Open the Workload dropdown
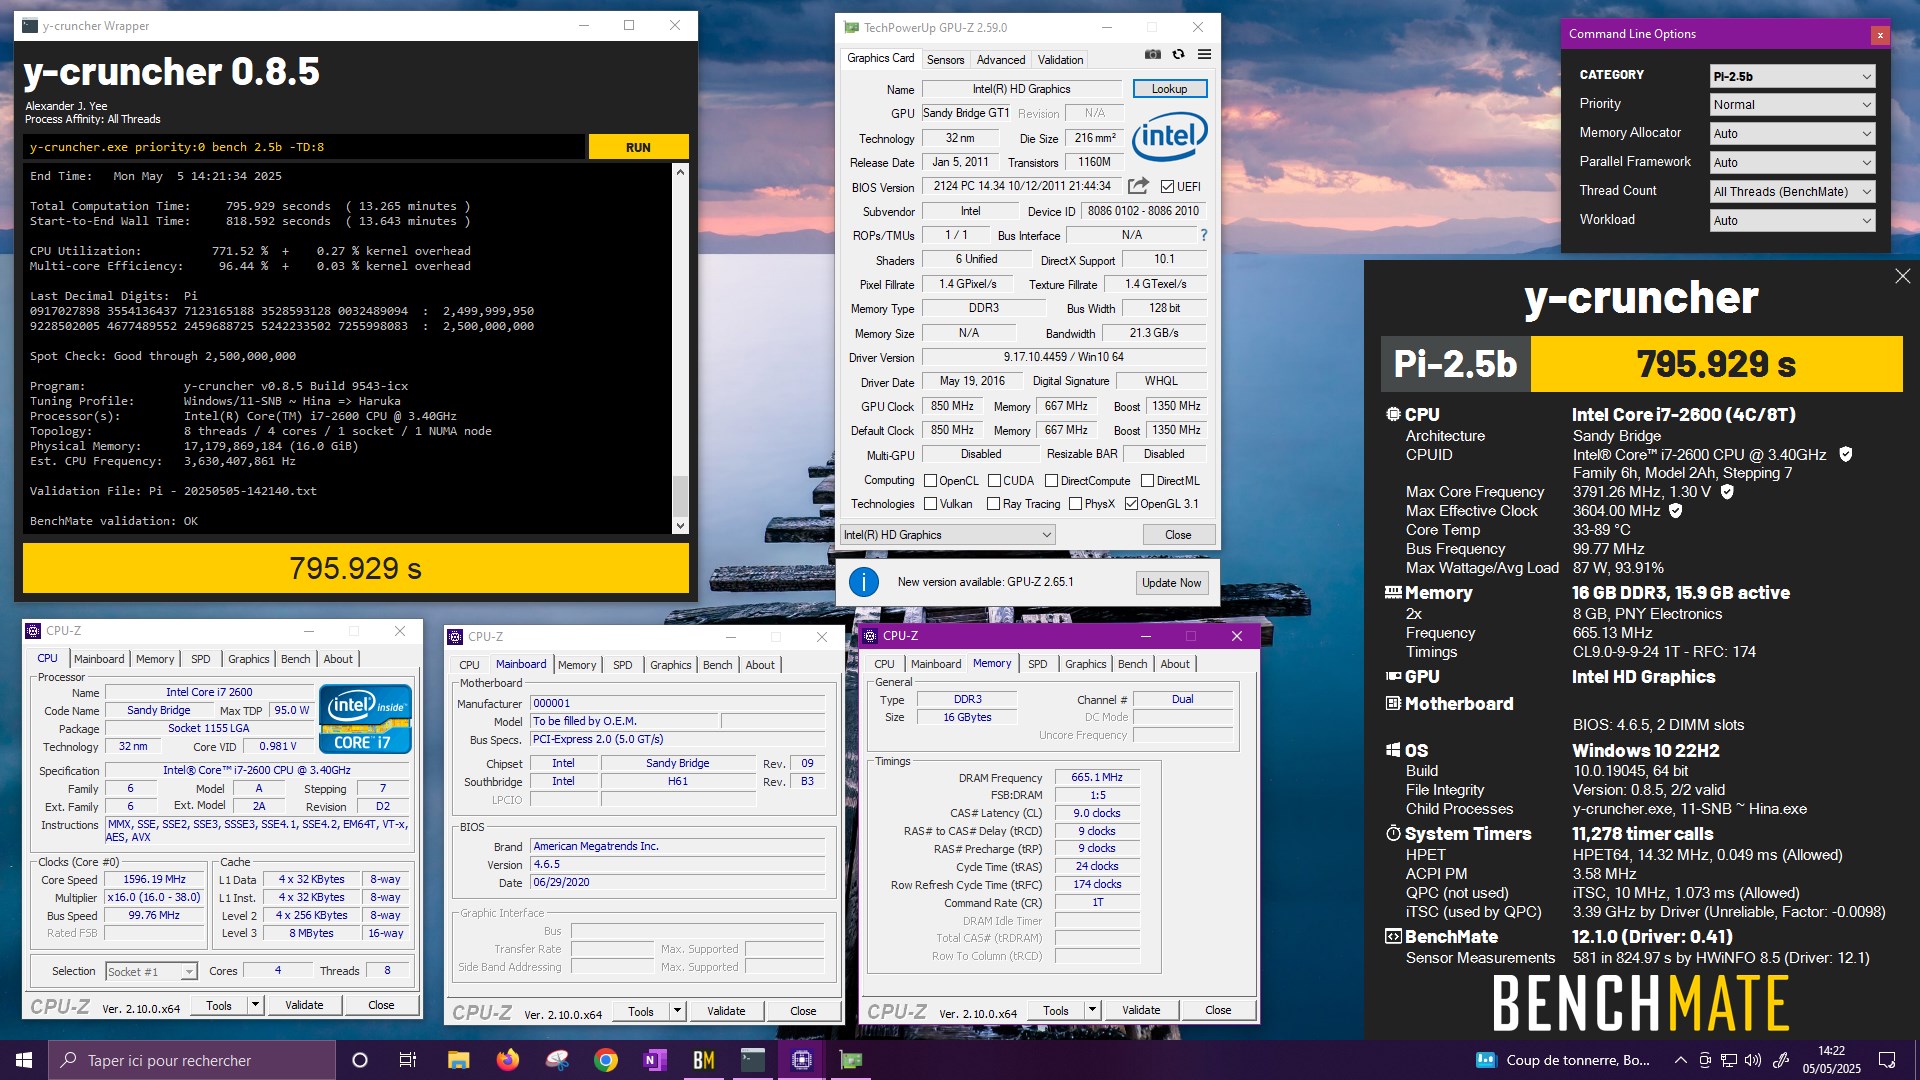The image size is (1920, 1080). 1792,221
